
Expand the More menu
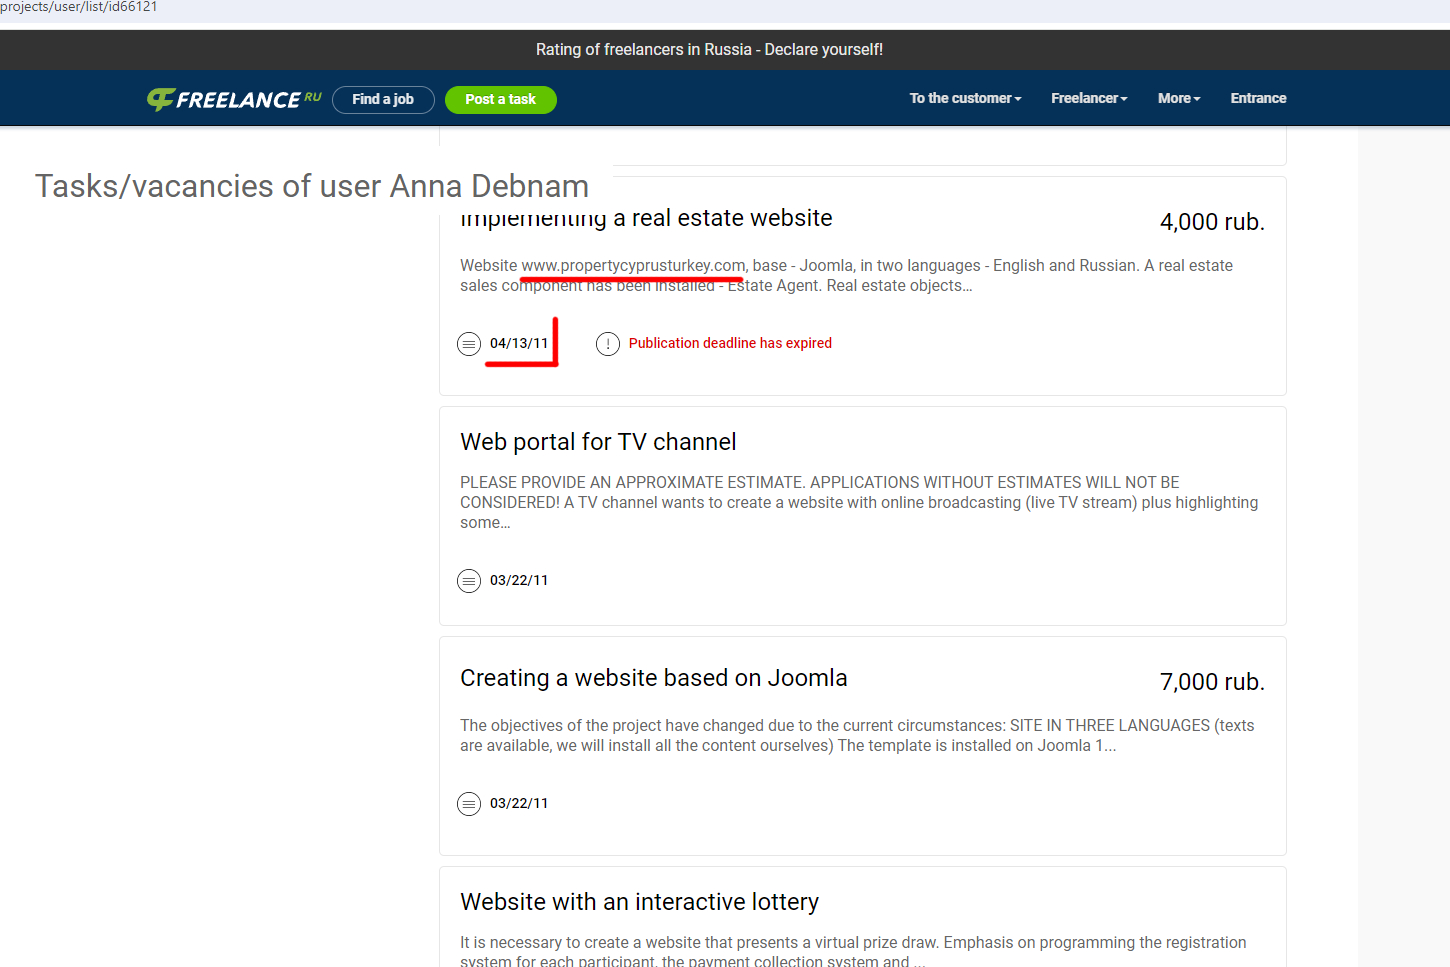1179,99
